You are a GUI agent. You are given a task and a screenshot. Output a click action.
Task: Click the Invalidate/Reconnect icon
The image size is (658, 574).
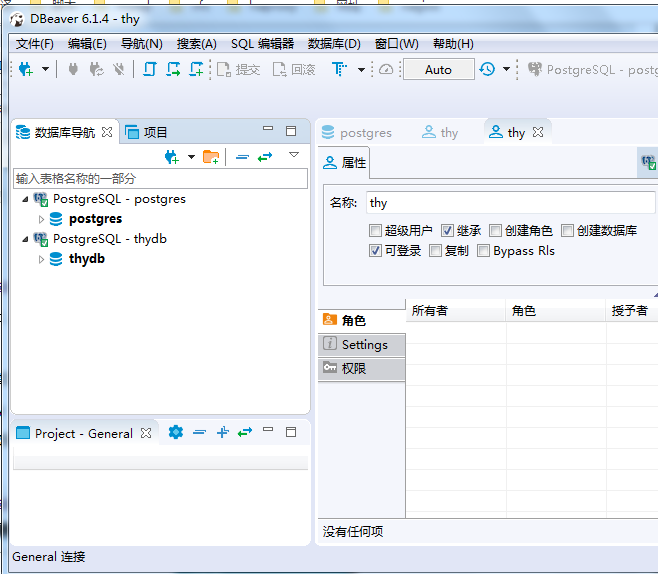pos(97,69)
